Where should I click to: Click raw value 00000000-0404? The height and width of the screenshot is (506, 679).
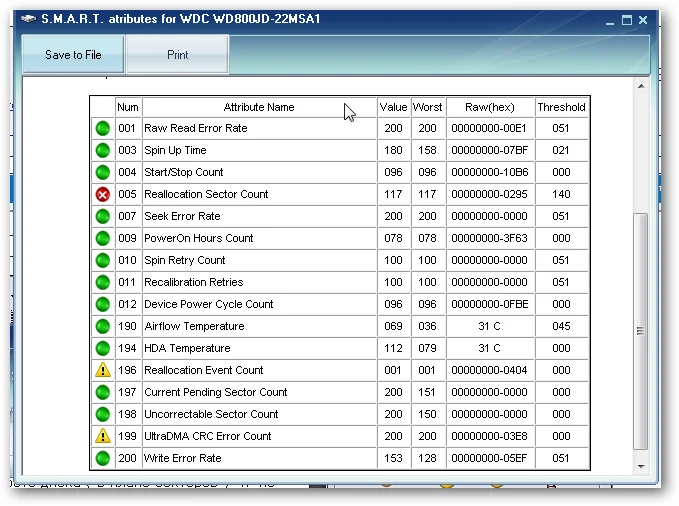click(x=489, y=370)
